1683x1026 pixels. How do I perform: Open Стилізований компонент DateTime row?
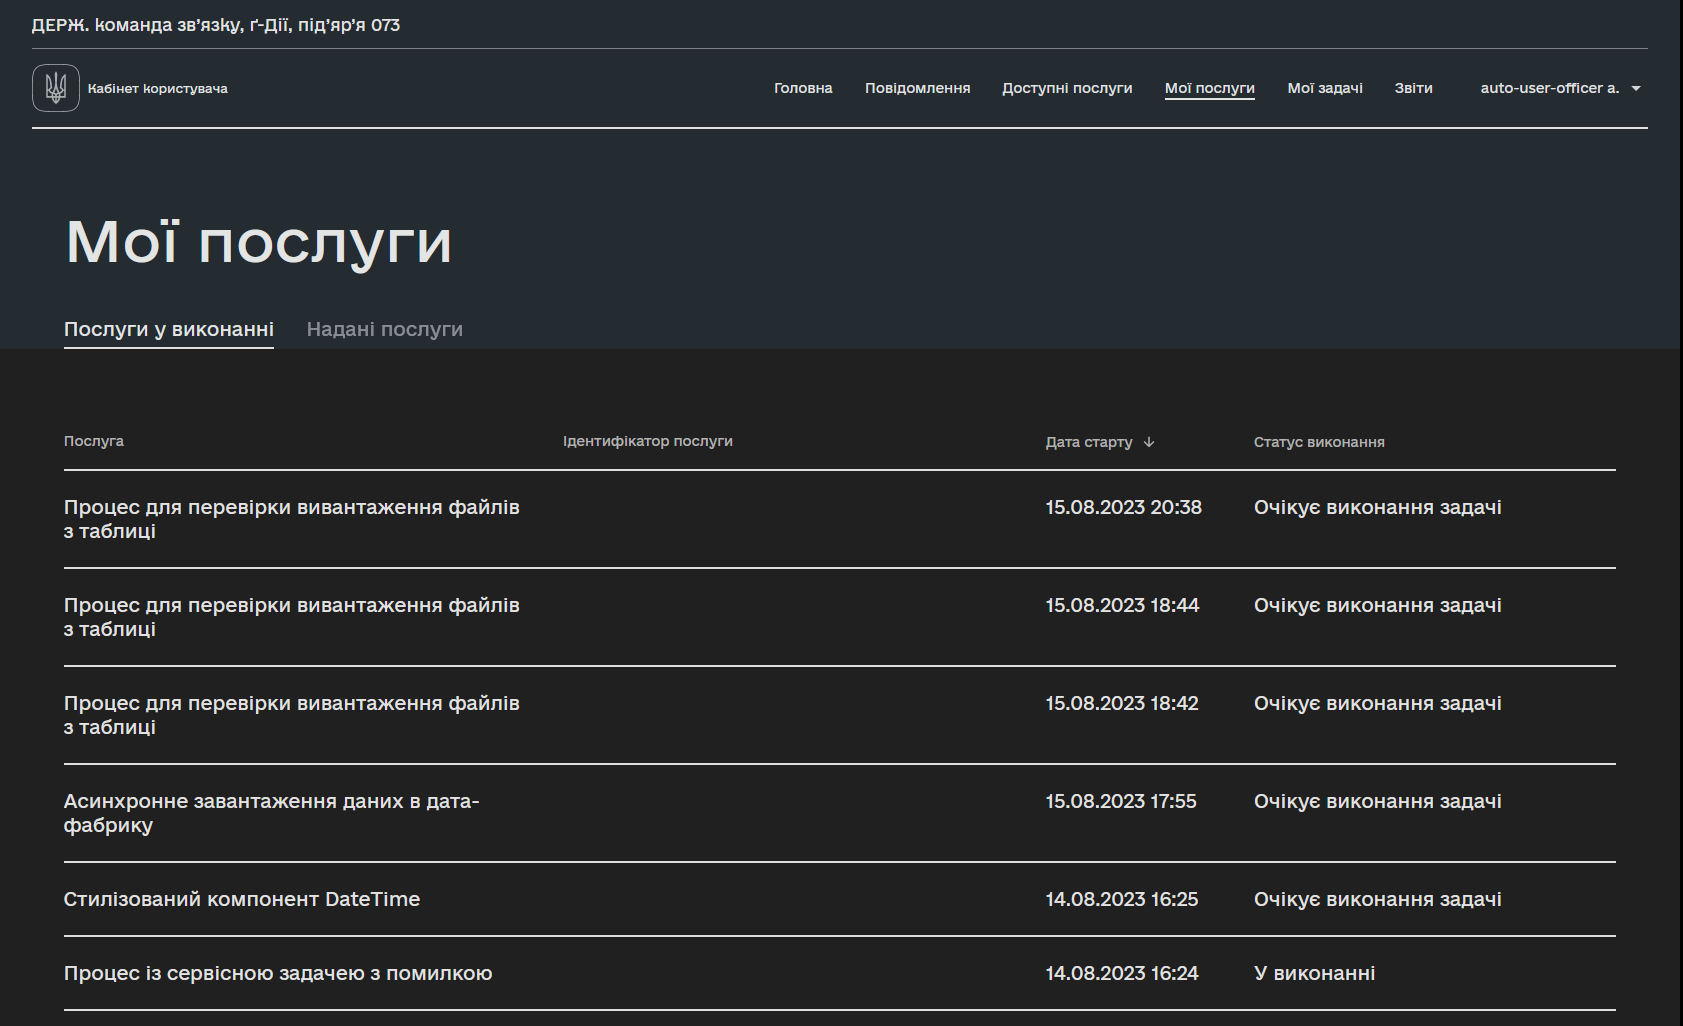(840, 899)
